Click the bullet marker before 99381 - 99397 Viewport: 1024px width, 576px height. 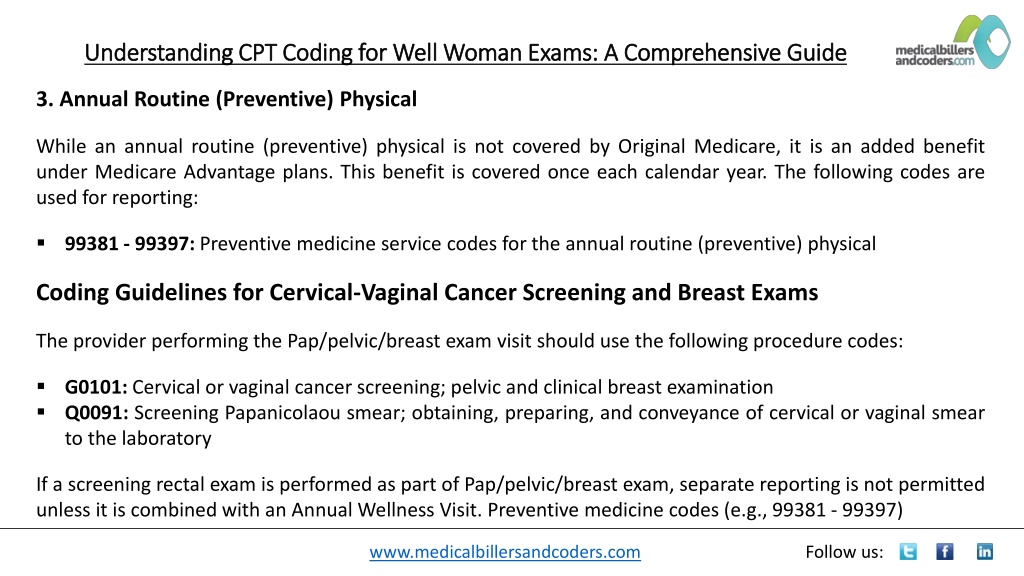(x=41, y=243)
